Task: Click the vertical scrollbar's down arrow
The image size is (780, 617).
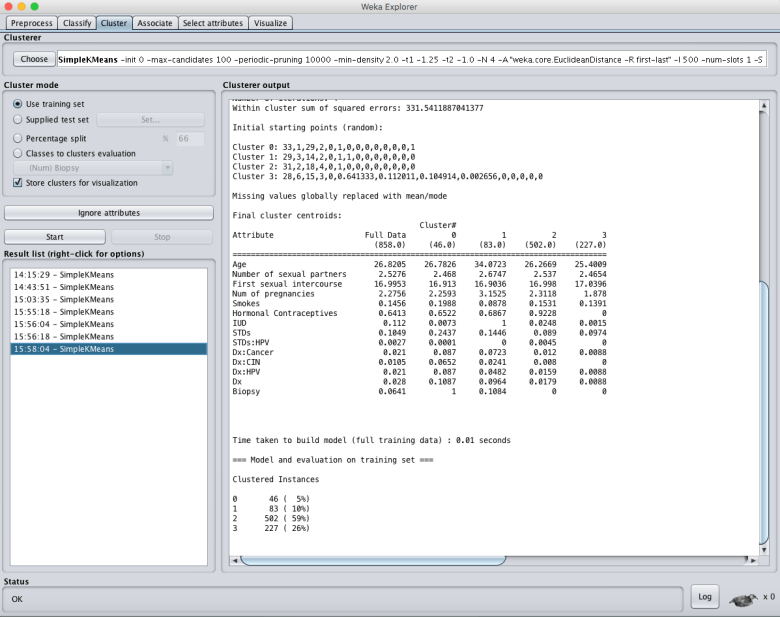Action: (x=765, y=549)
